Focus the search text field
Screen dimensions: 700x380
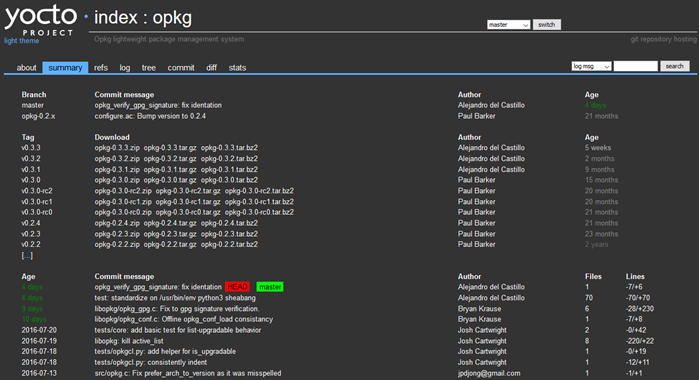[x=635, y=66]
